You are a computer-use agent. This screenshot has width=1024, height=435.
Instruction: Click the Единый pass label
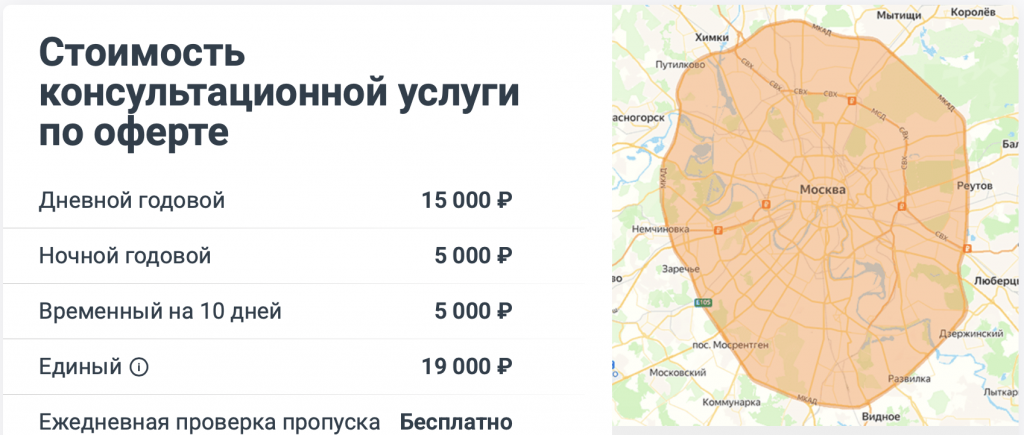coord(80,367)
